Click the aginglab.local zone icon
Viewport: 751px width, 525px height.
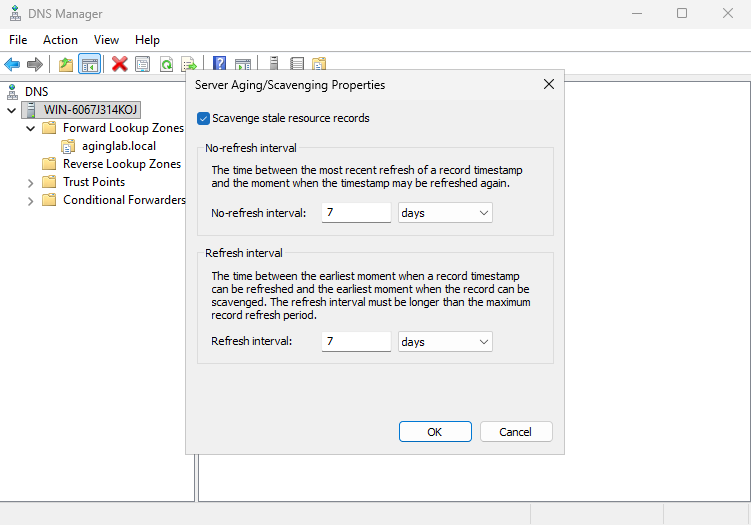click(x=68, y=146)
